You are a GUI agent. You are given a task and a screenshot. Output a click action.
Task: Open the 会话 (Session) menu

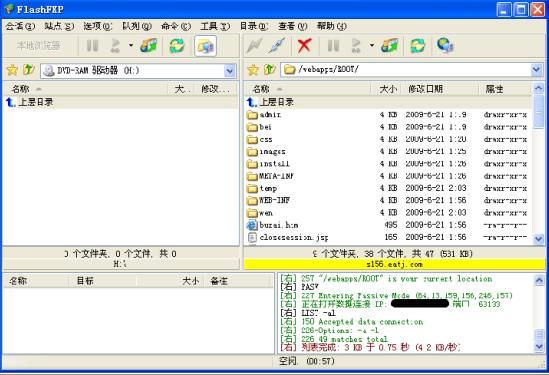20,26
